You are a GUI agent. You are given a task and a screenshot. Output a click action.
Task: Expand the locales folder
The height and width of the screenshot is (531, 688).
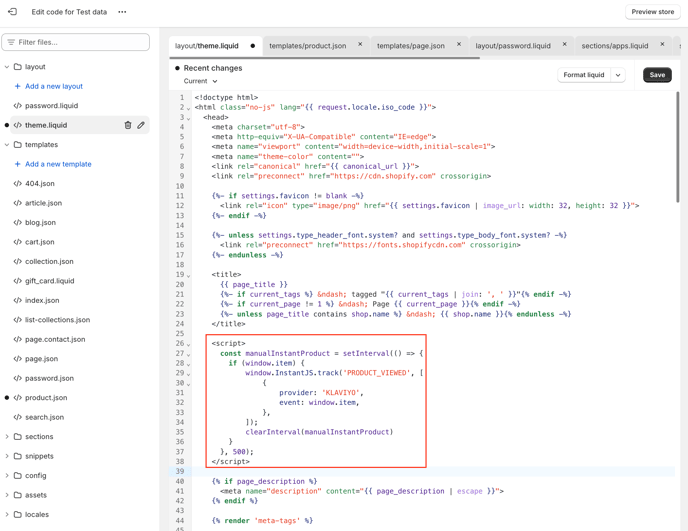7,514
